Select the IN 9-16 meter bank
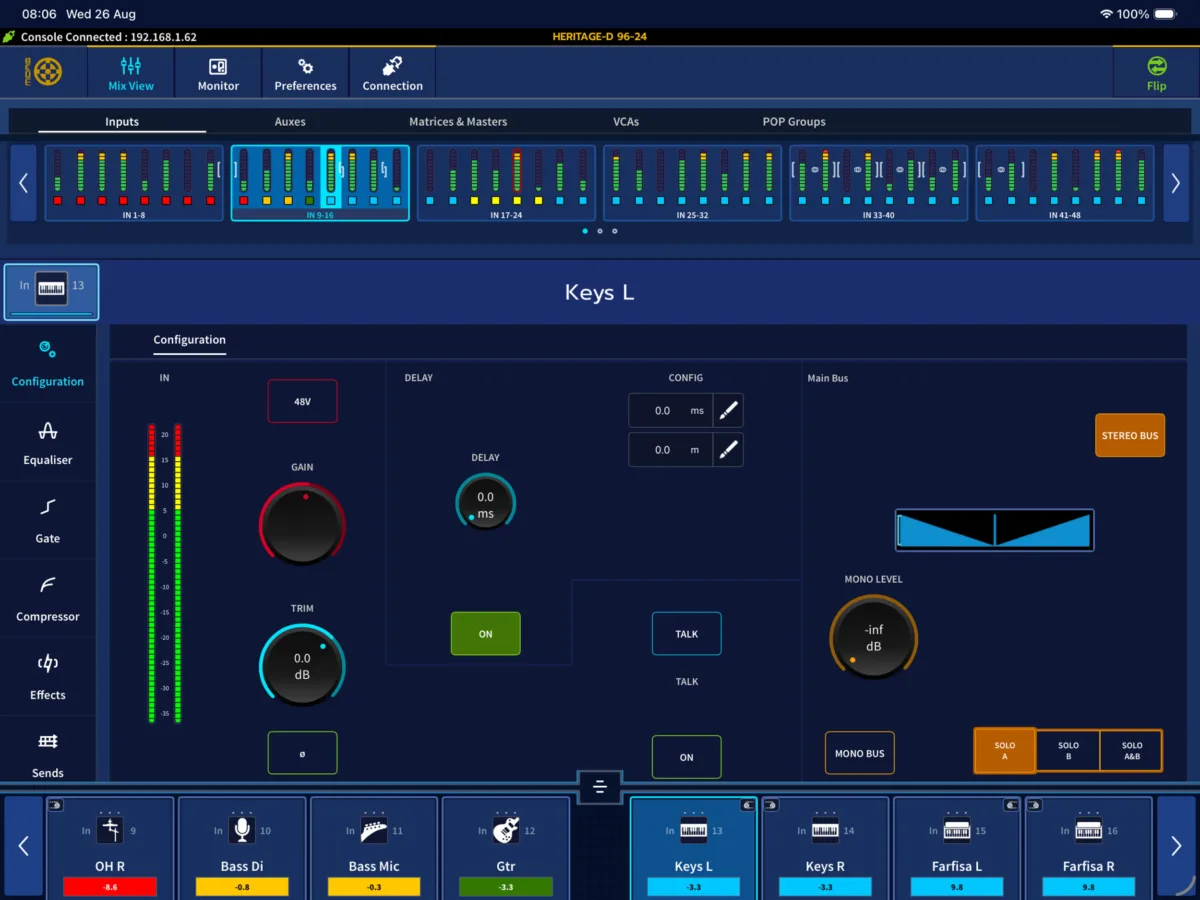1200x900 pixels. pyautogui.click(x=320, y=183)
